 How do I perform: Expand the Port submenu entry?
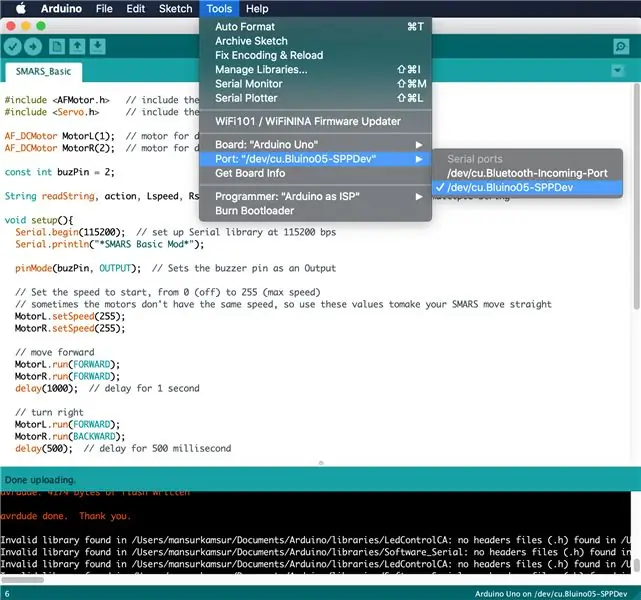coord(316,159)
